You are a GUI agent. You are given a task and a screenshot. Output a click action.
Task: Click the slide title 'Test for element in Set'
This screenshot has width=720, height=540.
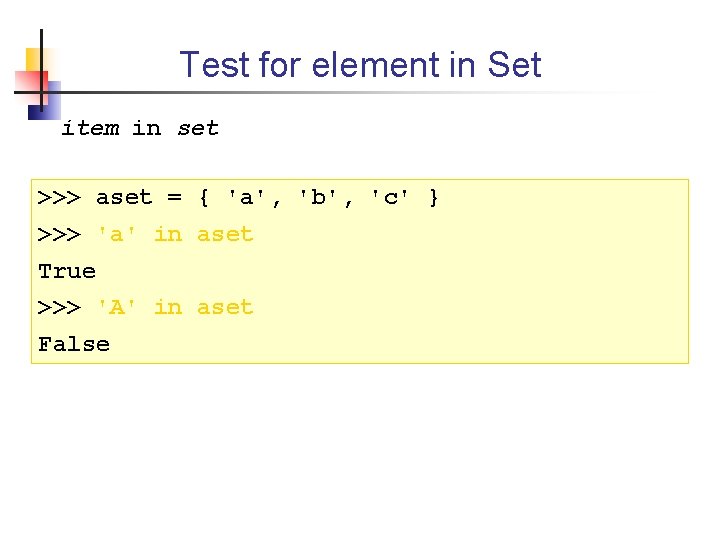click(x=360, y=66)
